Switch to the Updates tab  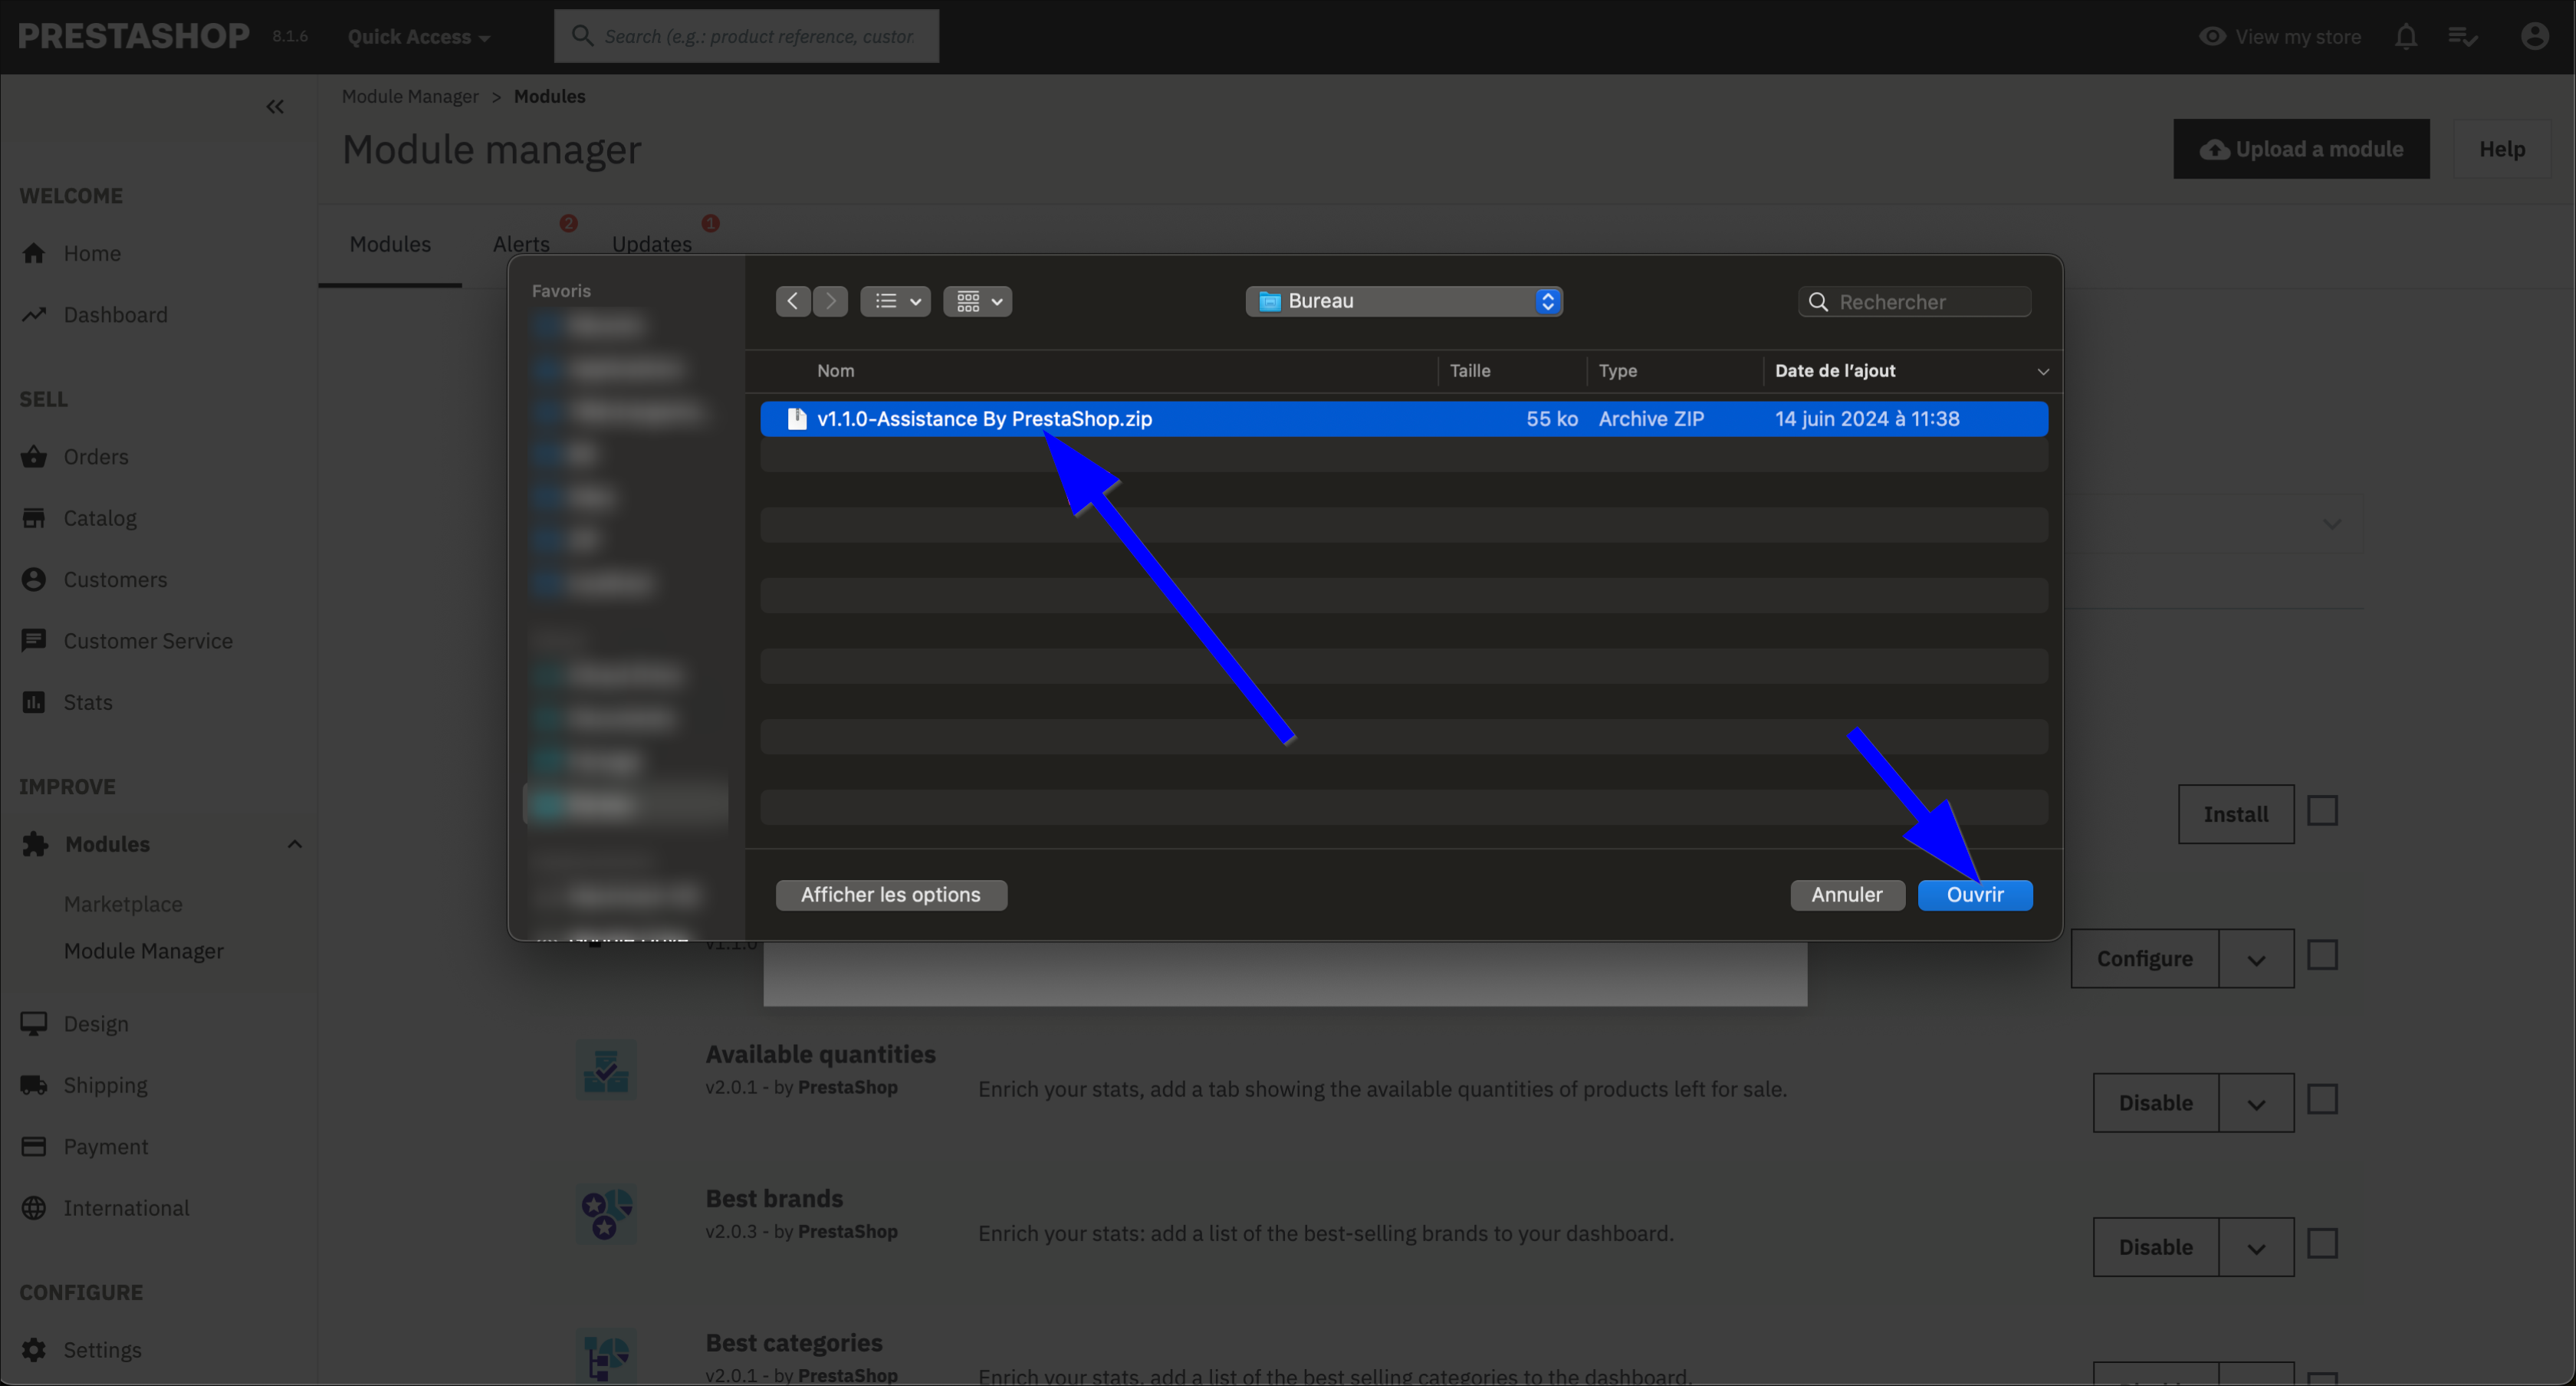(x=652, y=244)
